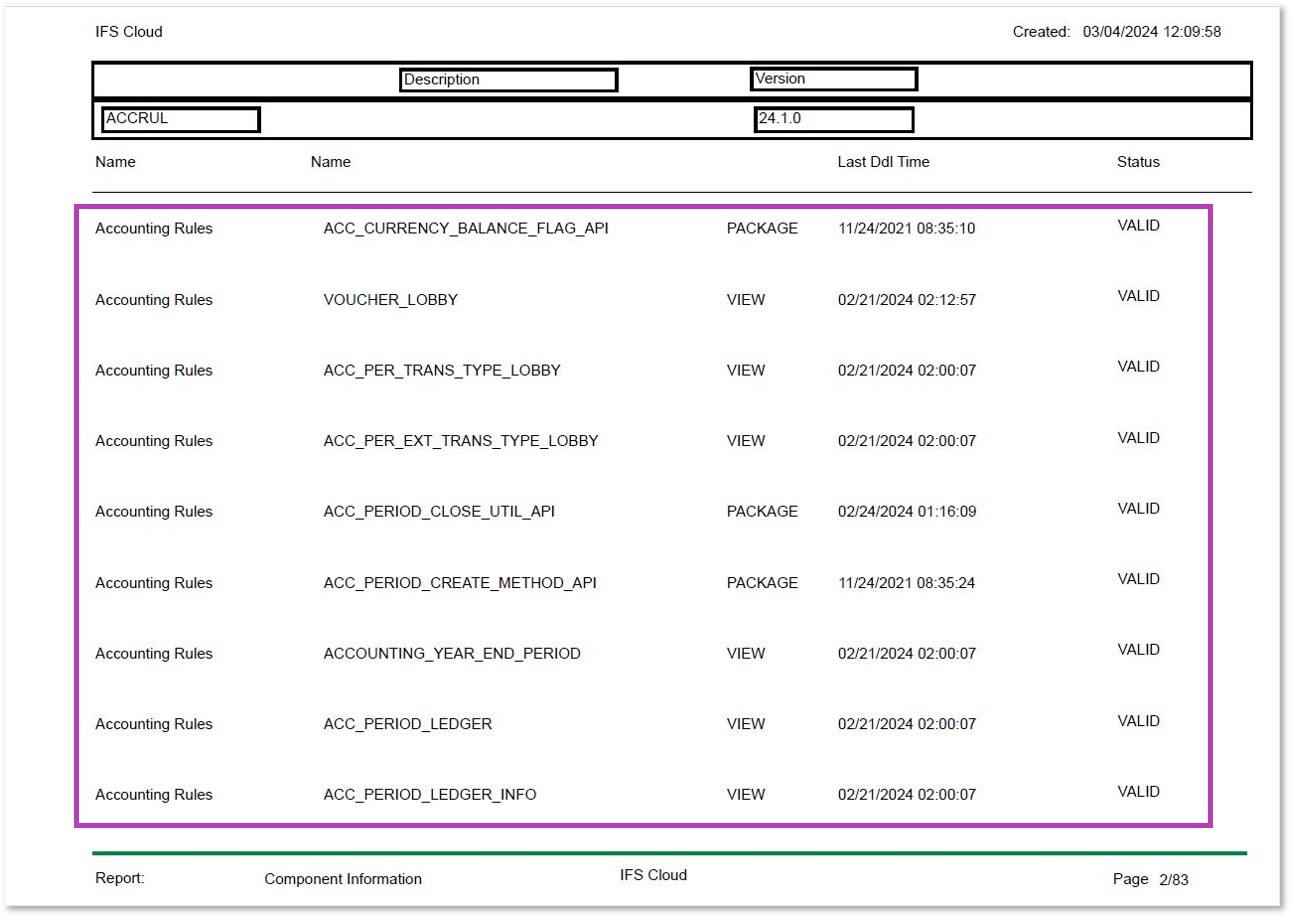Click the 24.1.0 version value field
Screen dimensions: 1291x917
click(x=834, y=119)
